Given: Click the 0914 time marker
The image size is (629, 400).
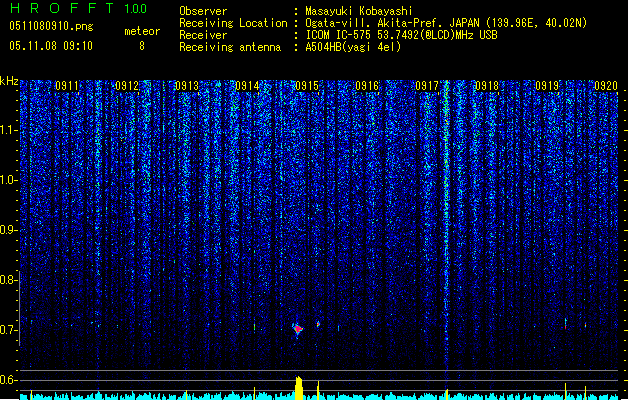Looking at the screenshot, I should click(x=247, y=86).
